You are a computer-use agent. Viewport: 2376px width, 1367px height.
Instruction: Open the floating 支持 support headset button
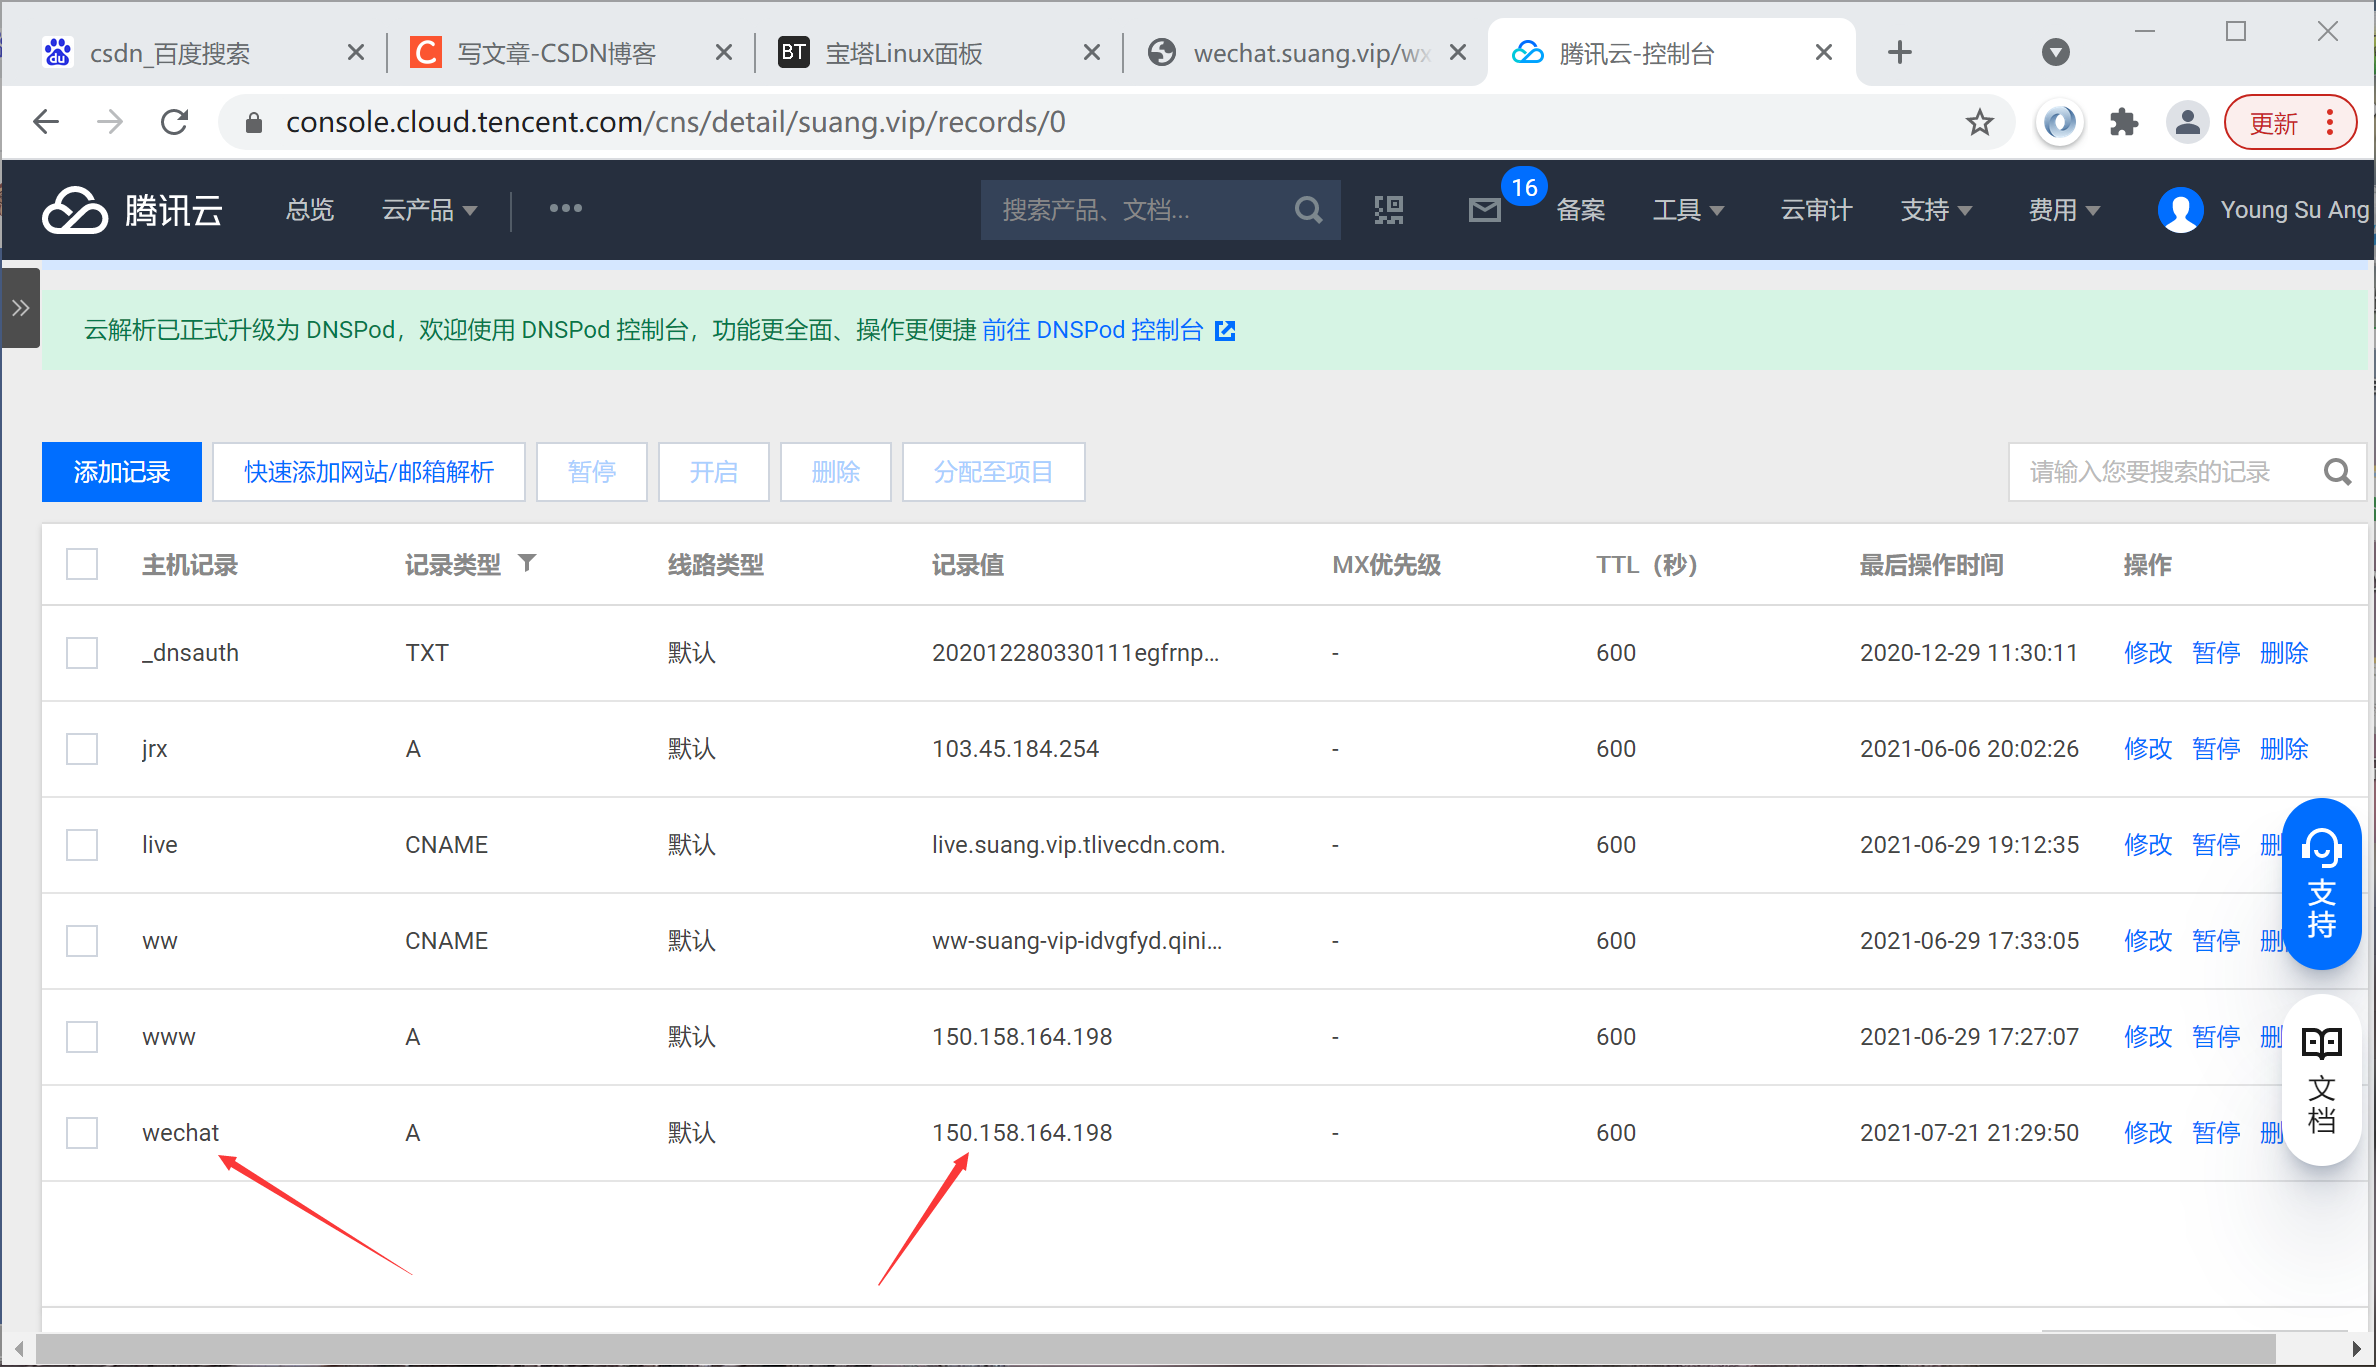click(x=2321, y=884)
